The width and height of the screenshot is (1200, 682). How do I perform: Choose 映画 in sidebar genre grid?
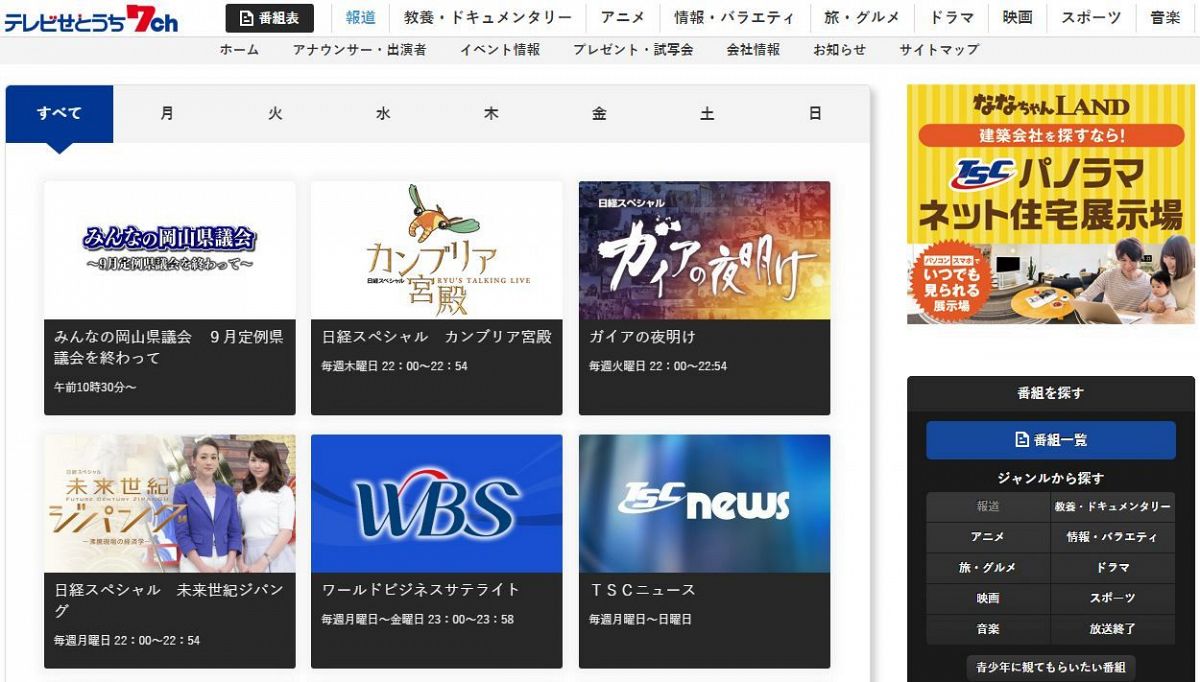click(x=988, y=599)
